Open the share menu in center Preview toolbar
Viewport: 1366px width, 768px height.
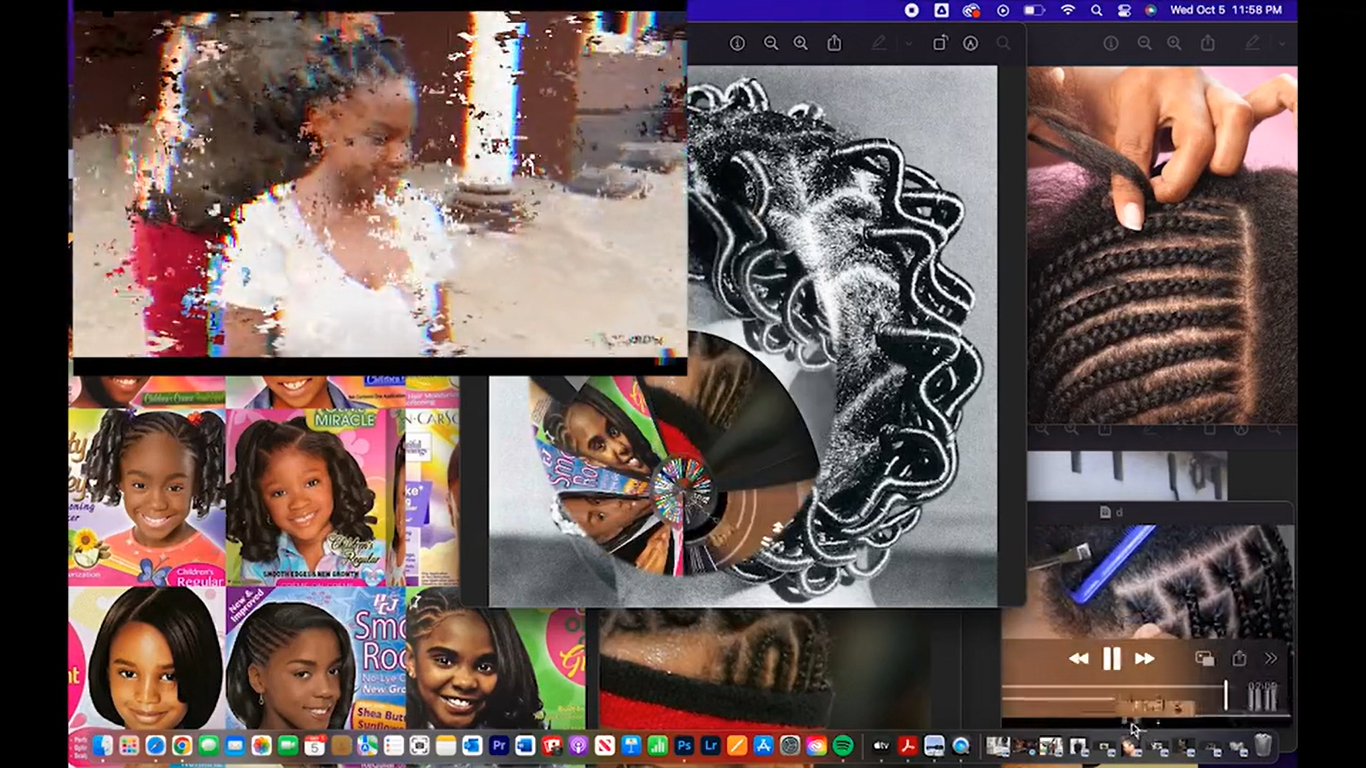pyautogui.click(x=834, y=44)
